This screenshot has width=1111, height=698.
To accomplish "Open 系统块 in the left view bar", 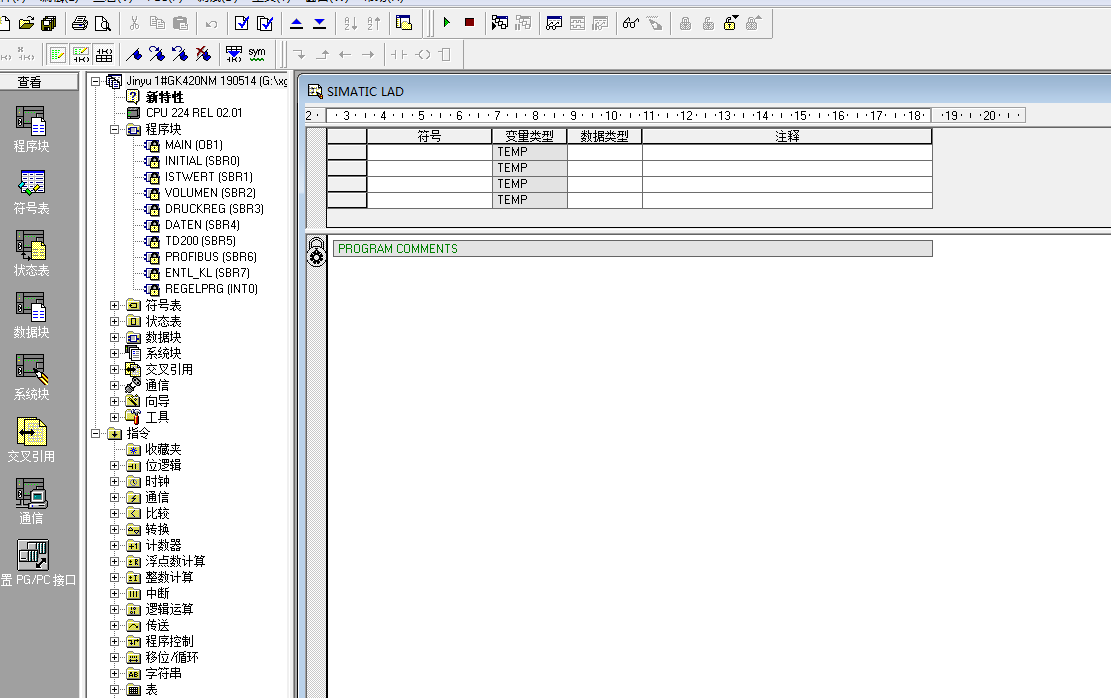I will 31,377.
